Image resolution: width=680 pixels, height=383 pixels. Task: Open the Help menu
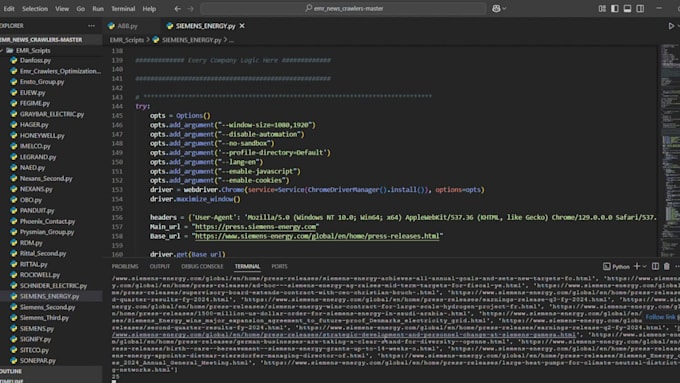[149, 8]
